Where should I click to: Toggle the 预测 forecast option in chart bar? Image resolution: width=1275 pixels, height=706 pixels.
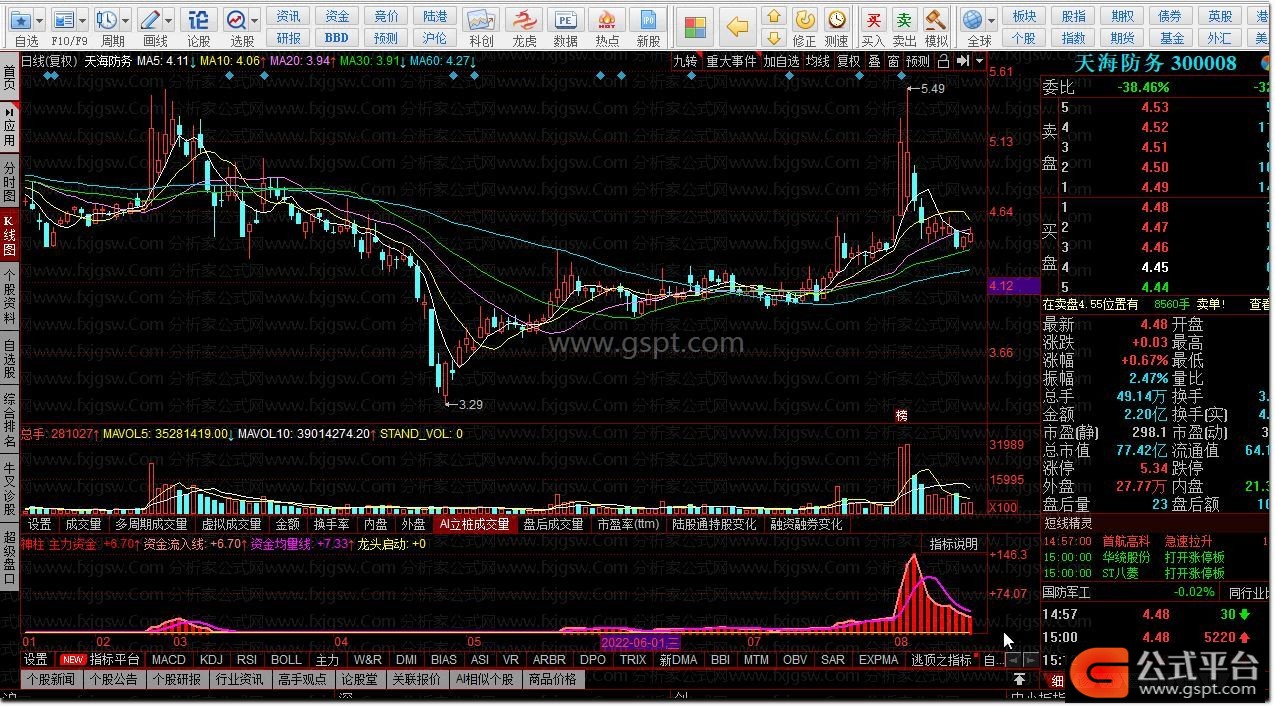(918, 61)
